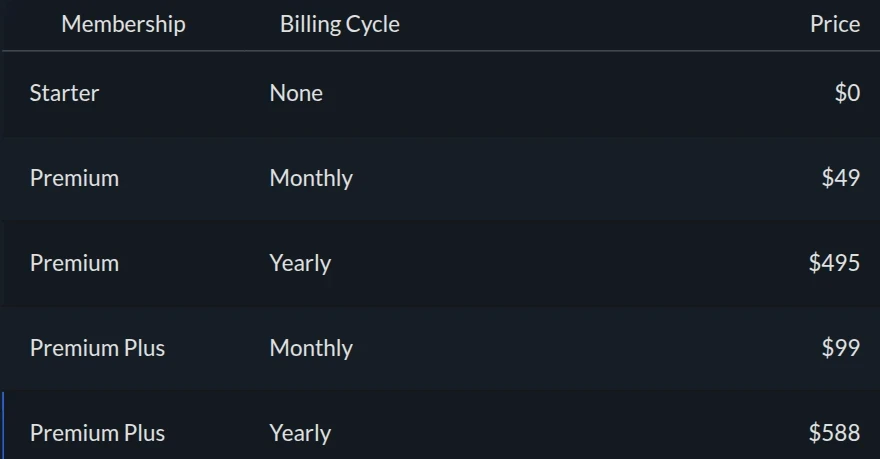Screen dimensions: 880x459
Task: Select the Starter membership cell
Action: coord(65,93)
